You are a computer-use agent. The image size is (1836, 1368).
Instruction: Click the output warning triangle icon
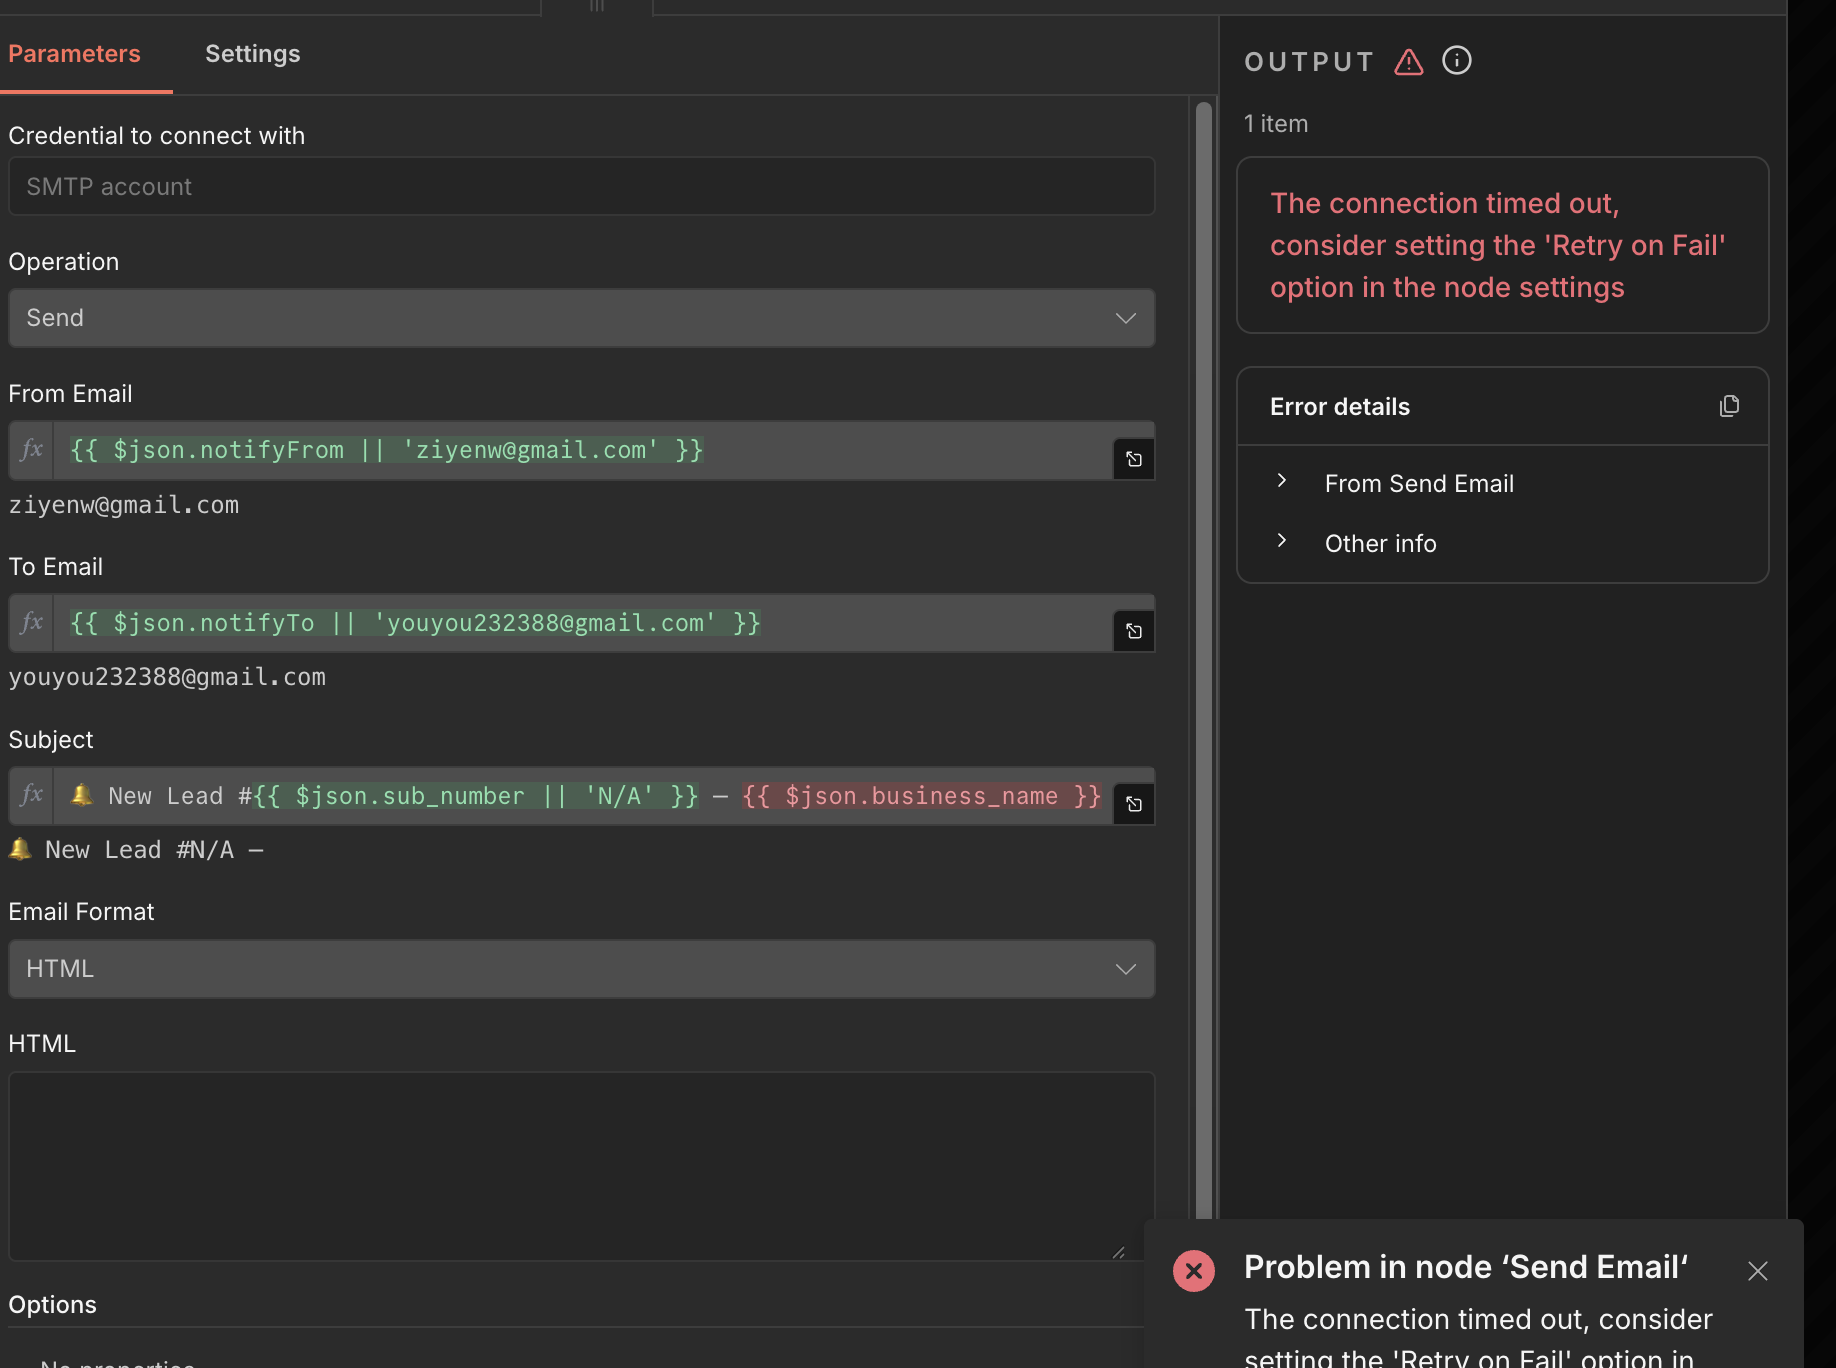pos(1408,62)
